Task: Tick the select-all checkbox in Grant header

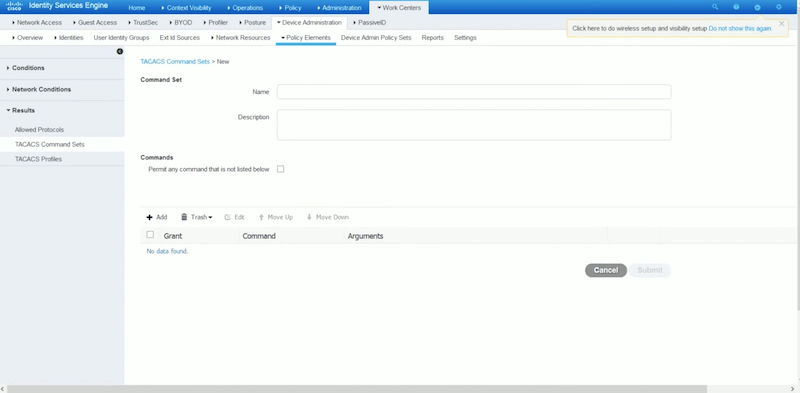Action: tap(150, 235)
